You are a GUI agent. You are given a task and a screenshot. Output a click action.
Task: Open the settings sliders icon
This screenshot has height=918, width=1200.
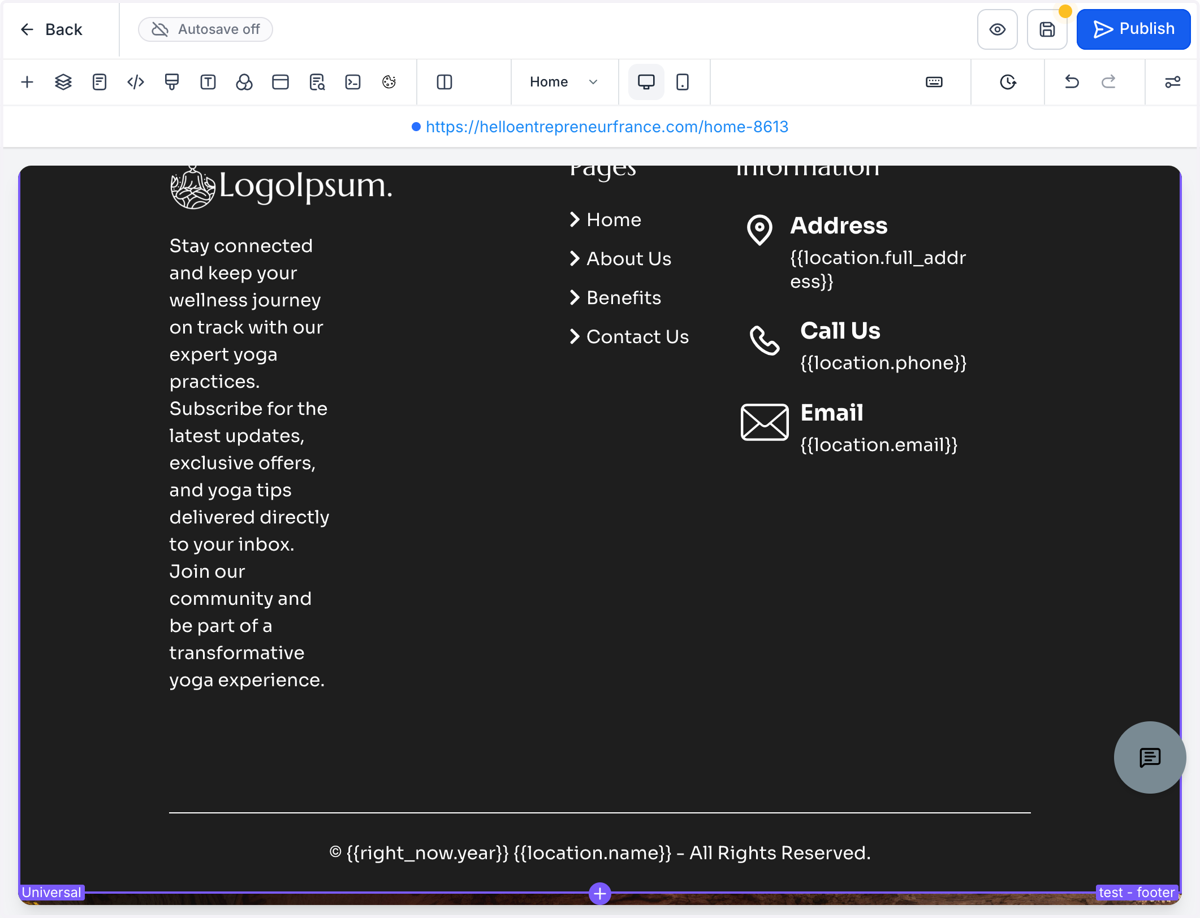coord(1173,82)
